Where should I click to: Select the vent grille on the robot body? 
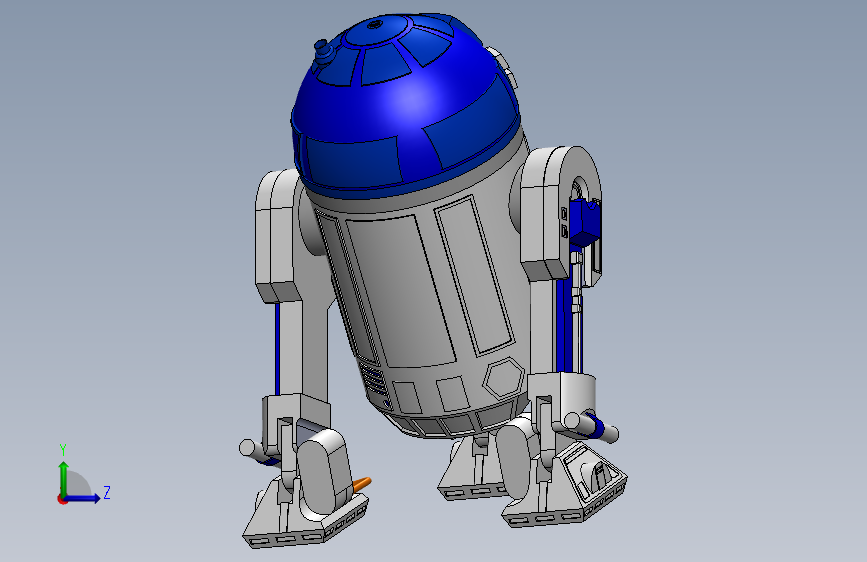click(x=374, y=378)
